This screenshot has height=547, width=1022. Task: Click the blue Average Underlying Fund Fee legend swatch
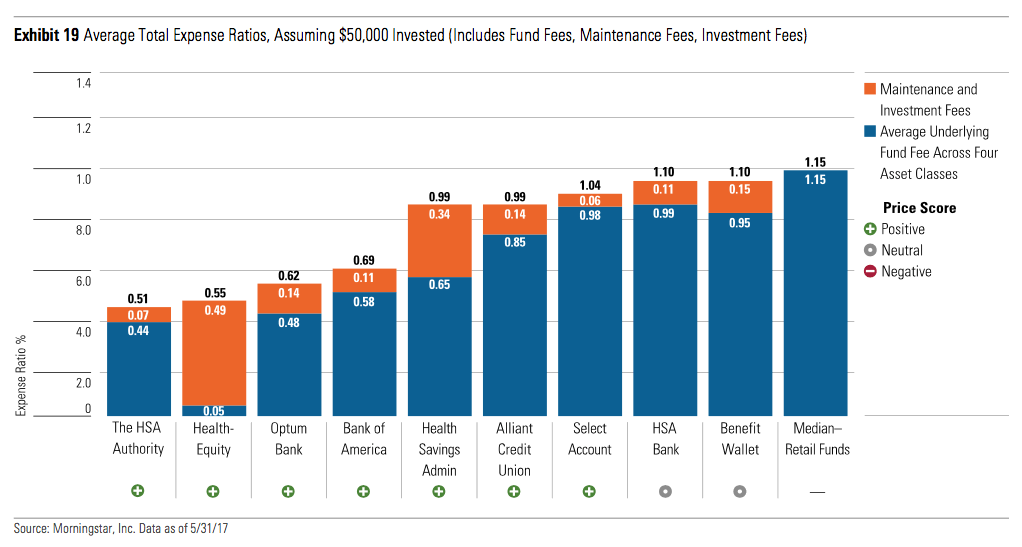870,131
